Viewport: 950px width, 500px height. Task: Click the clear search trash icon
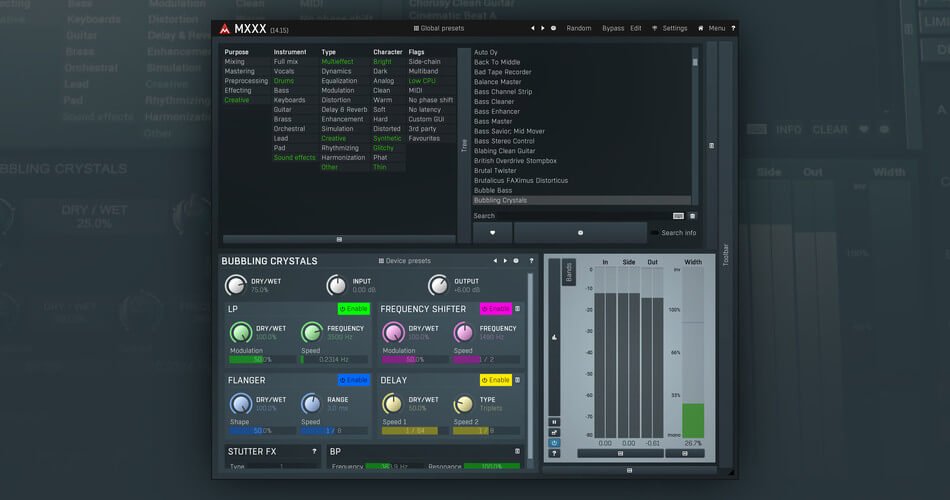692,215
